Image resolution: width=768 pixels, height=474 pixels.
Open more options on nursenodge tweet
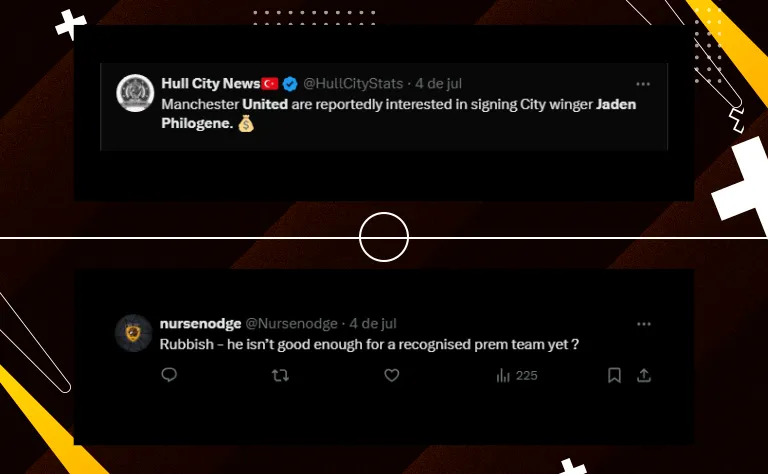644,324
